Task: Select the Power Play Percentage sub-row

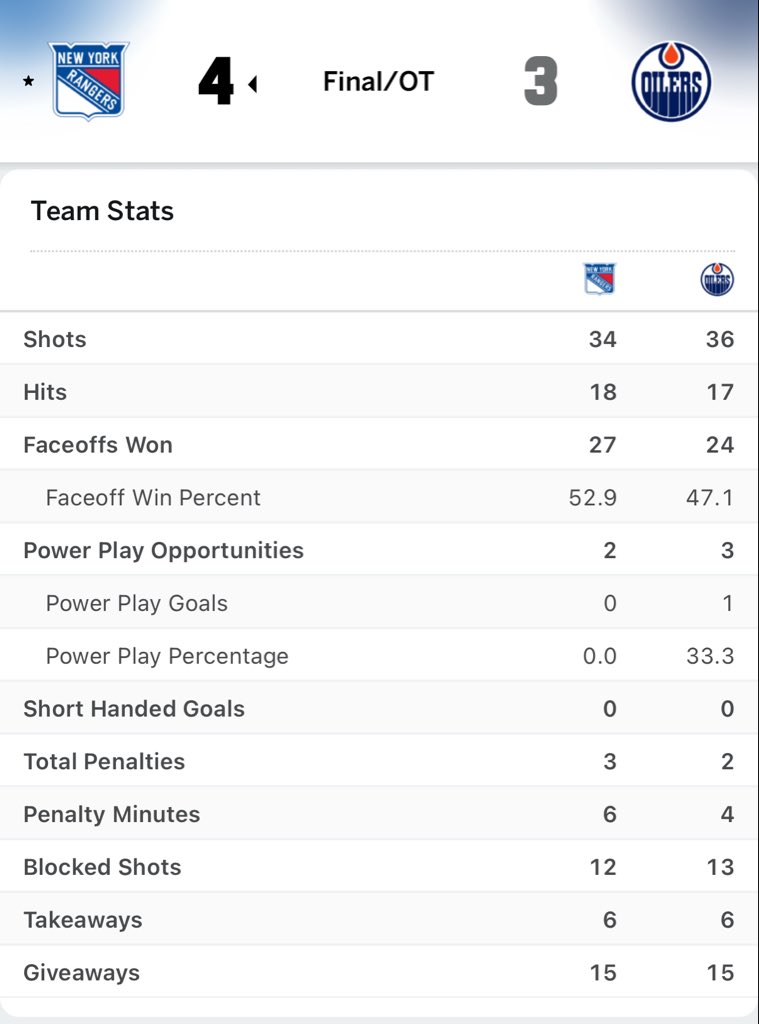Action: (x=167, y=657)
